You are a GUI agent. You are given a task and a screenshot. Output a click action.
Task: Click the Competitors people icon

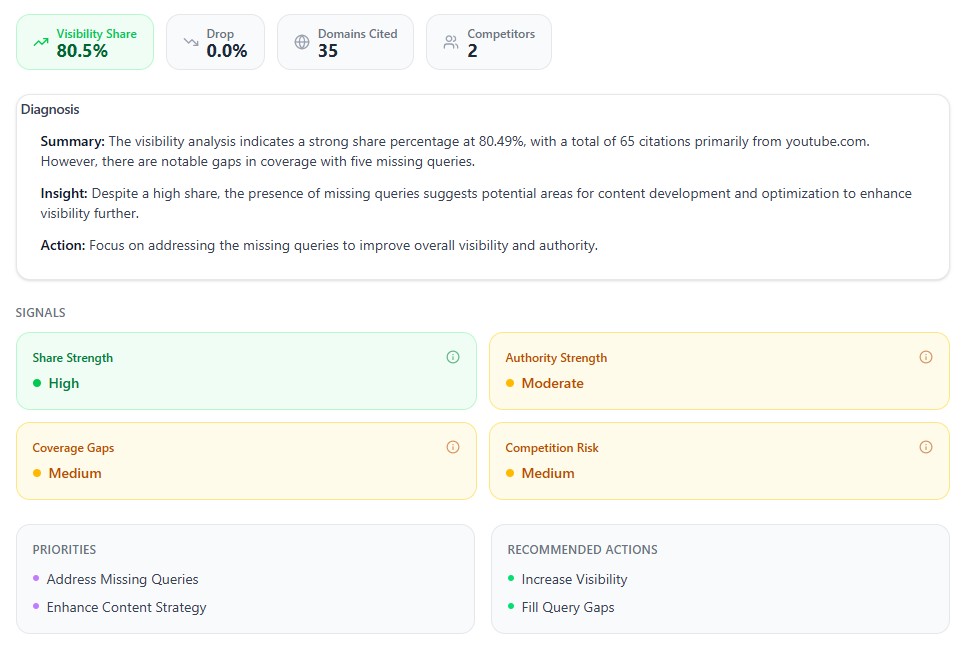(x=451, y=42)
